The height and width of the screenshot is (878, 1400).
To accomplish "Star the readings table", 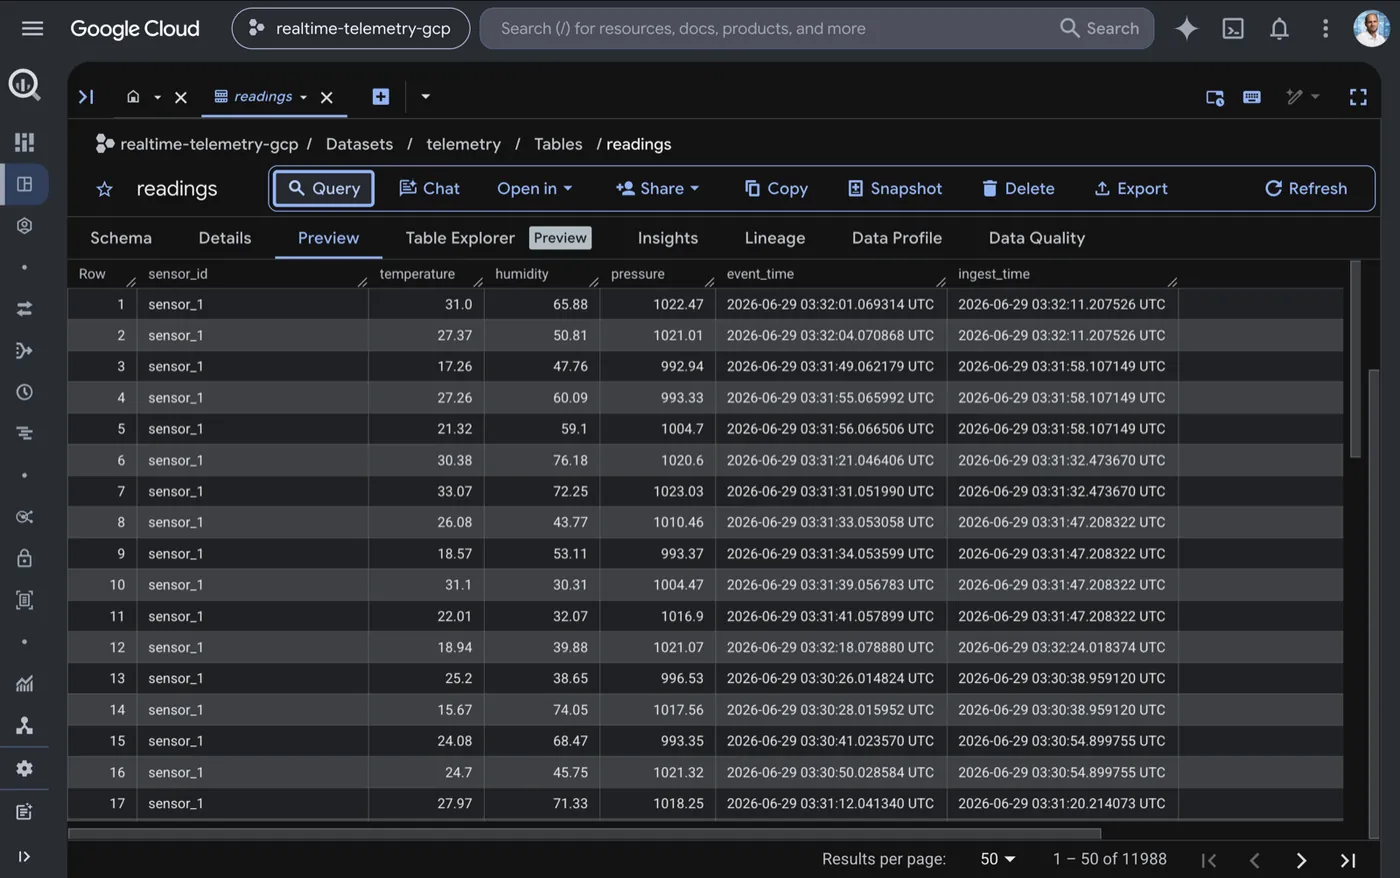I will (104, 189).
